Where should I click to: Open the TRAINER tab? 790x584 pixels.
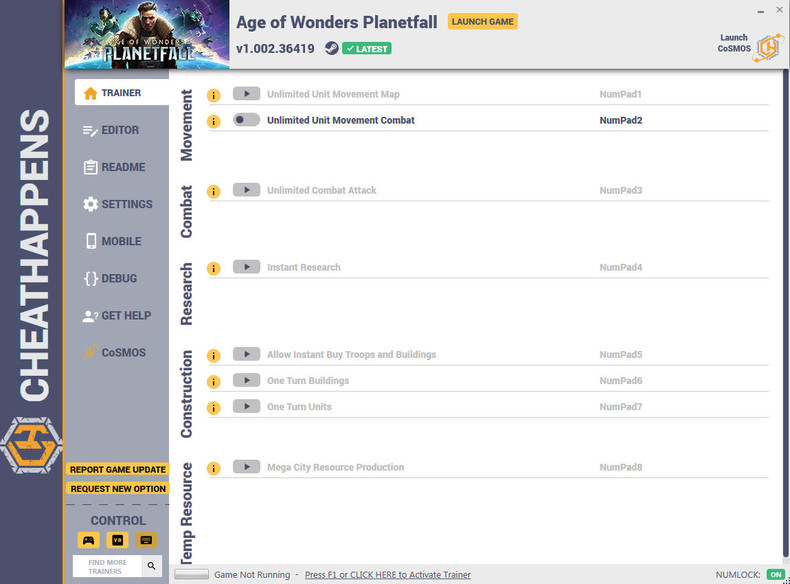(x=121, y=93)
